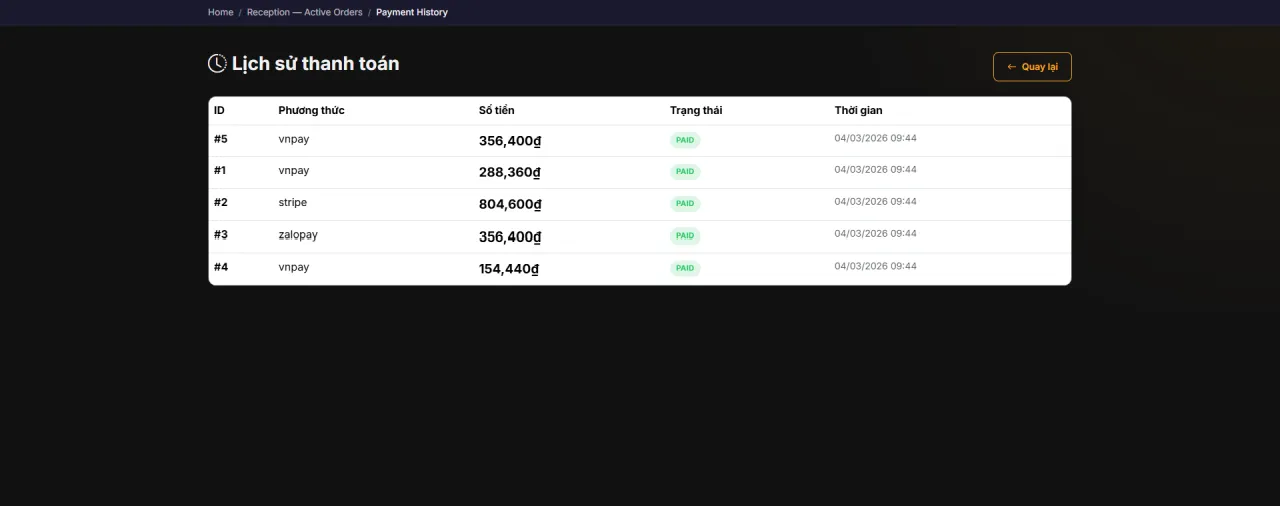Viewport: 1280px width, 506px height.
Task: Click the zalopay payment method
Action: [x=298, y=235]
